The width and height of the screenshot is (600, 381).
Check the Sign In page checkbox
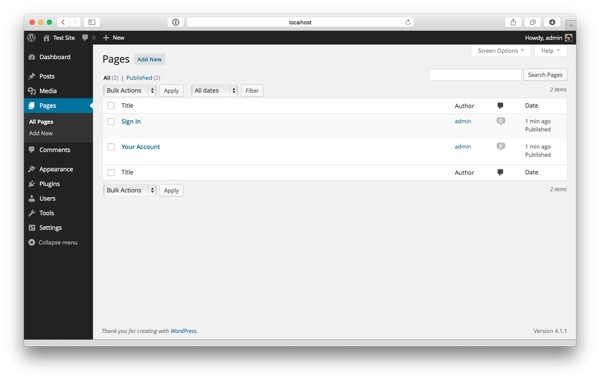[x=111, y=121]
